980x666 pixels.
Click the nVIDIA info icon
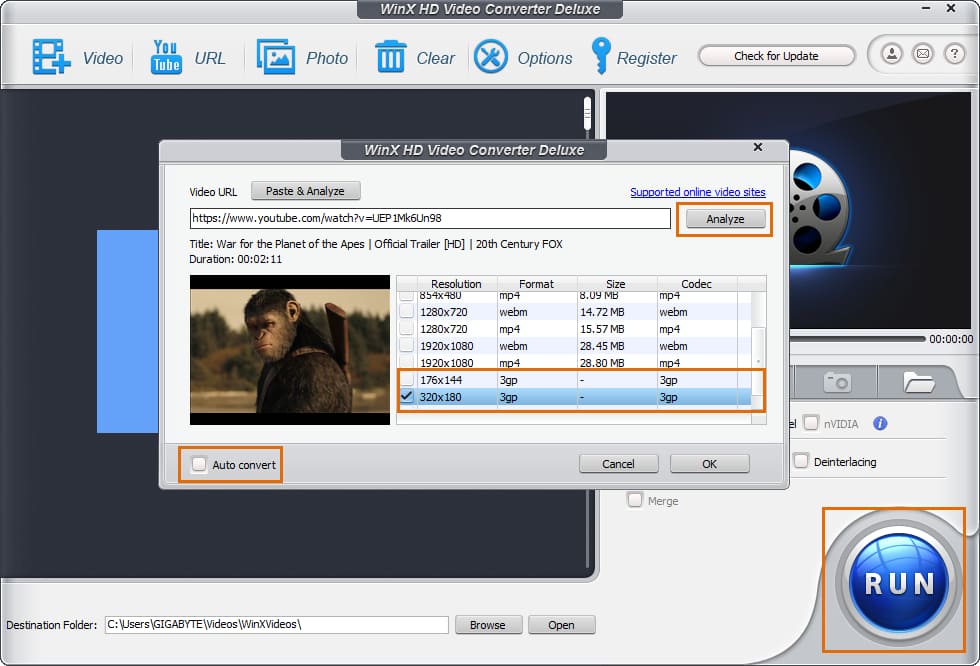tap(880, 424)
